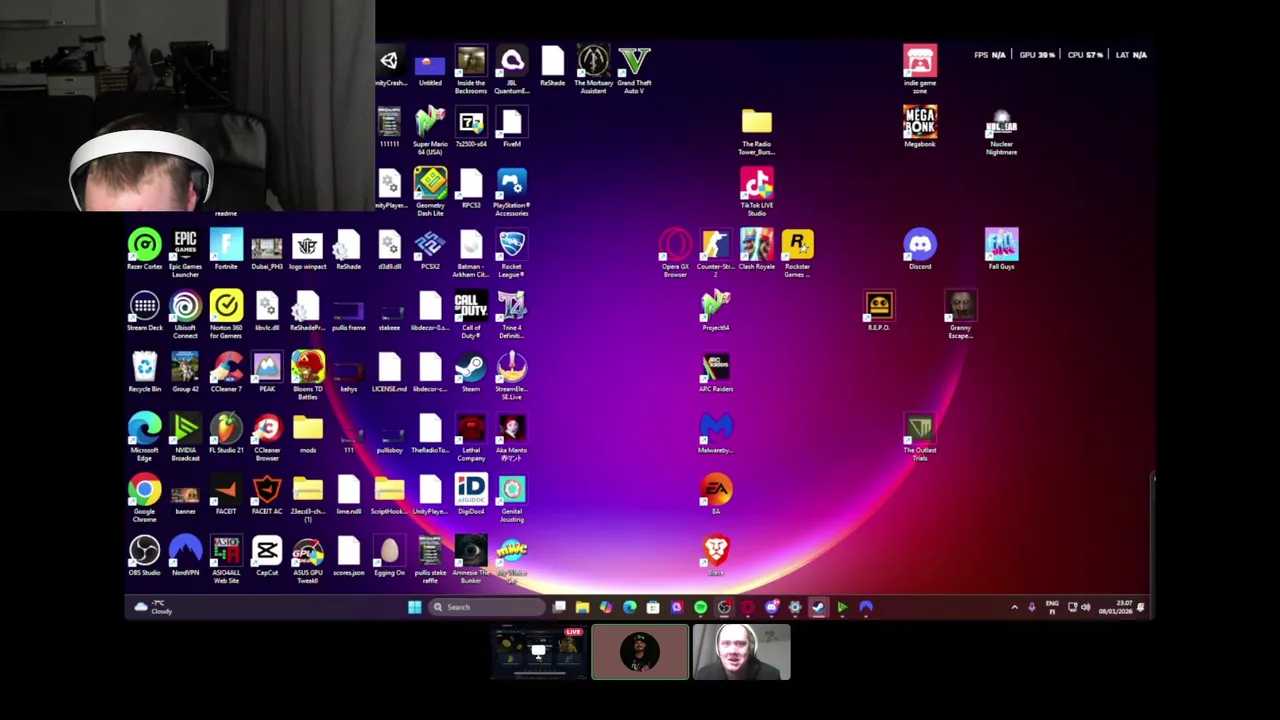Select the Fortnite desktop icon
The width and height of the screenshot is (1280, 720).
point(226,249)
